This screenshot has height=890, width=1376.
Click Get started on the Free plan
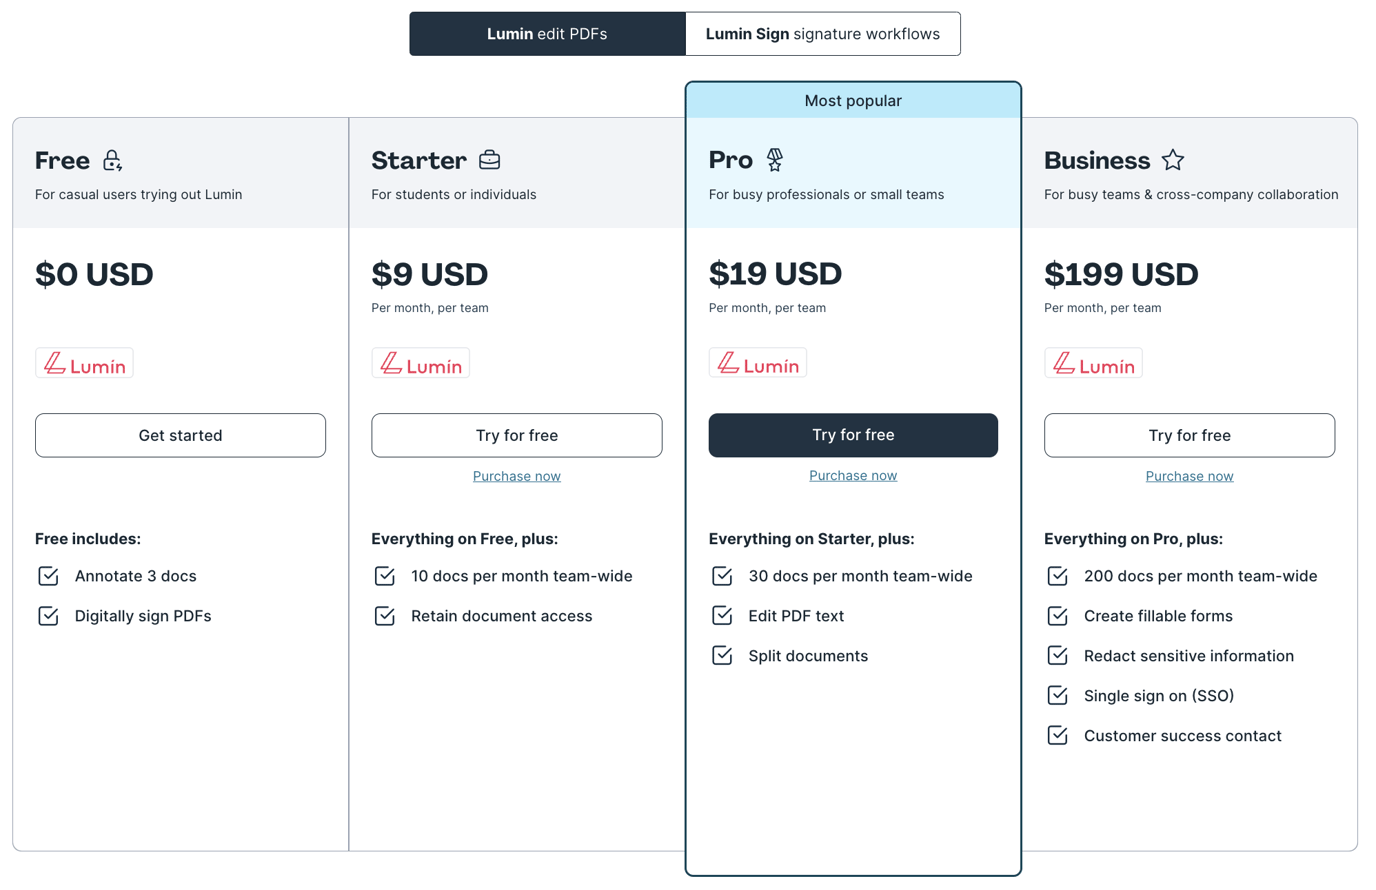coord(180,435)
